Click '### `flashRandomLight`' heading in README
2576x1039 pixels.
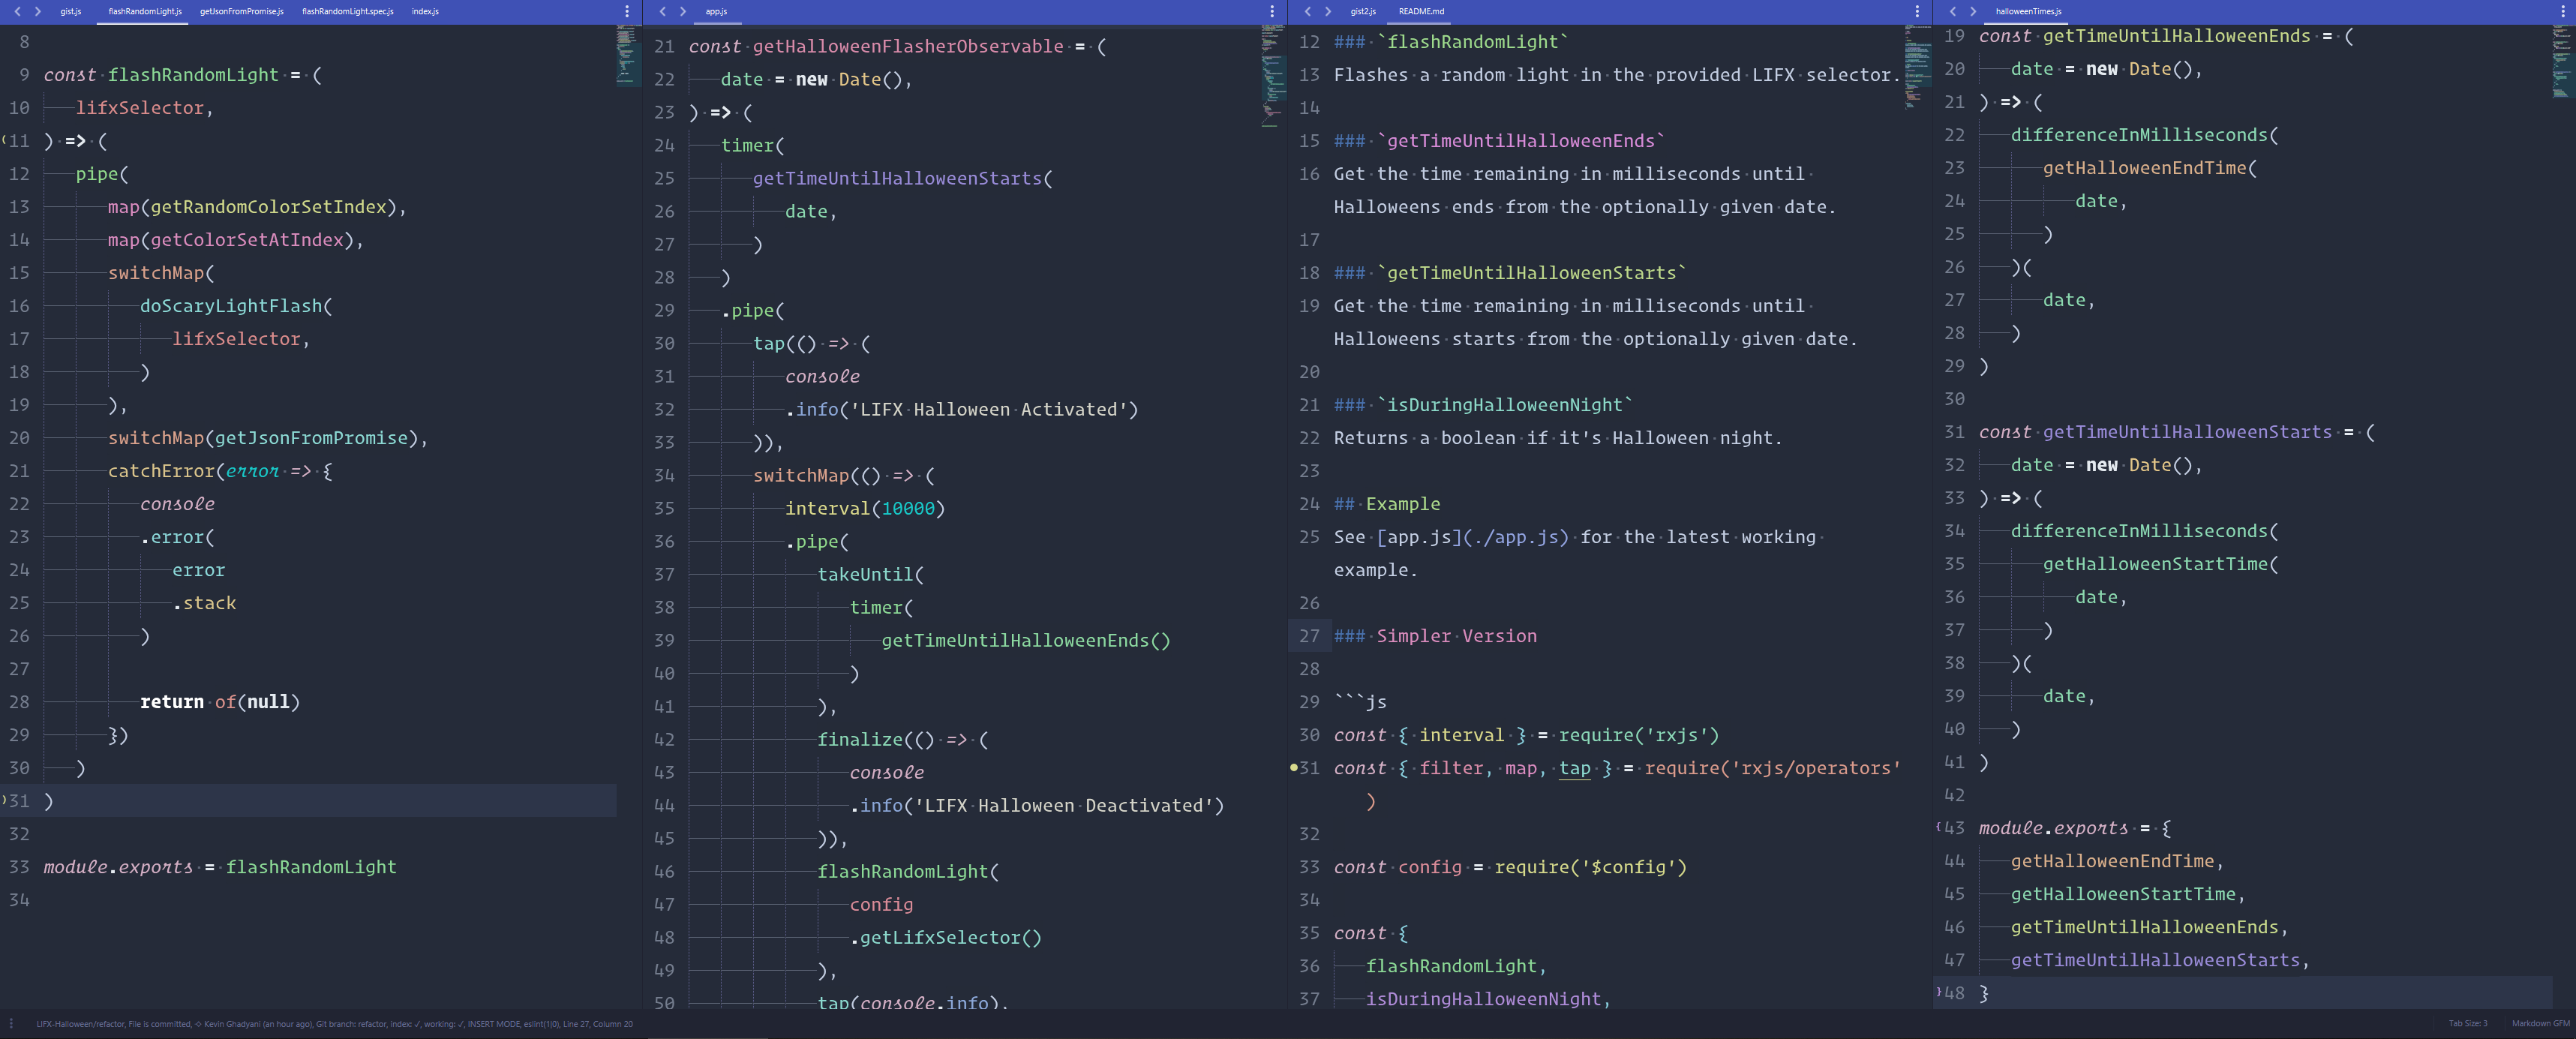pyautogui.click(x=1451, y=42)
